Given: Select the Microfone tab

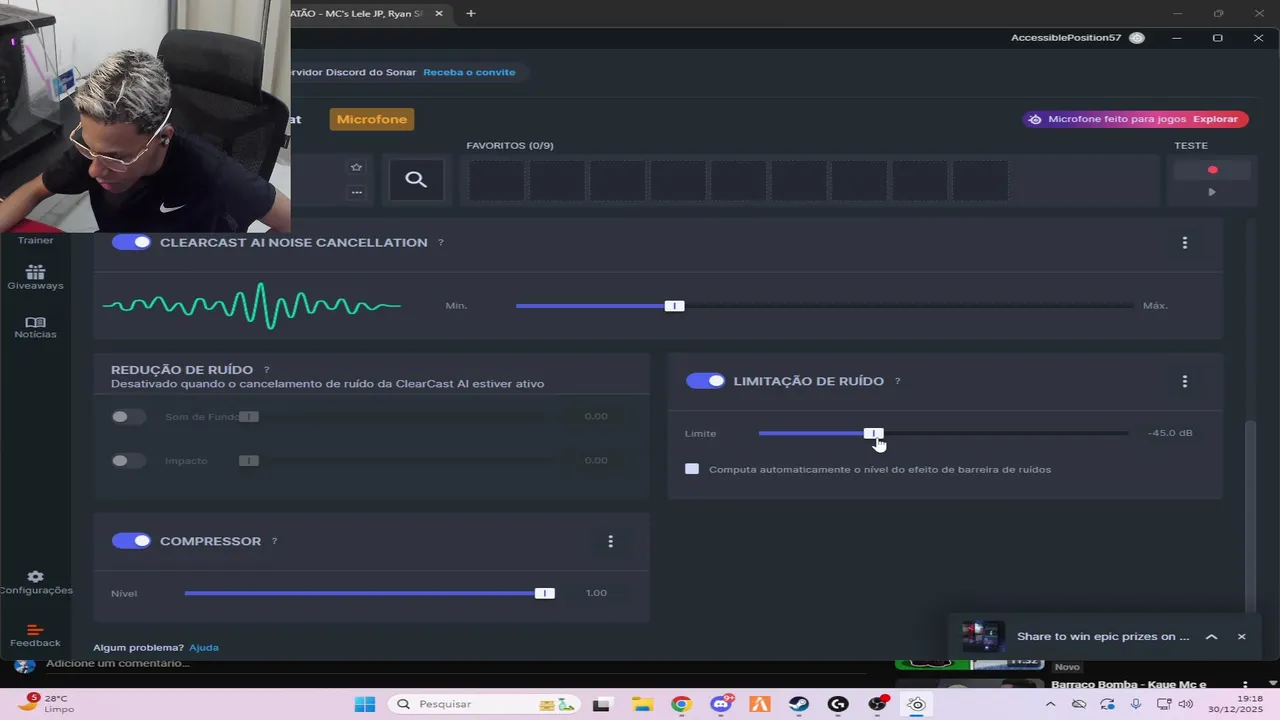Looking at the screenshot, I should (372, 119).
